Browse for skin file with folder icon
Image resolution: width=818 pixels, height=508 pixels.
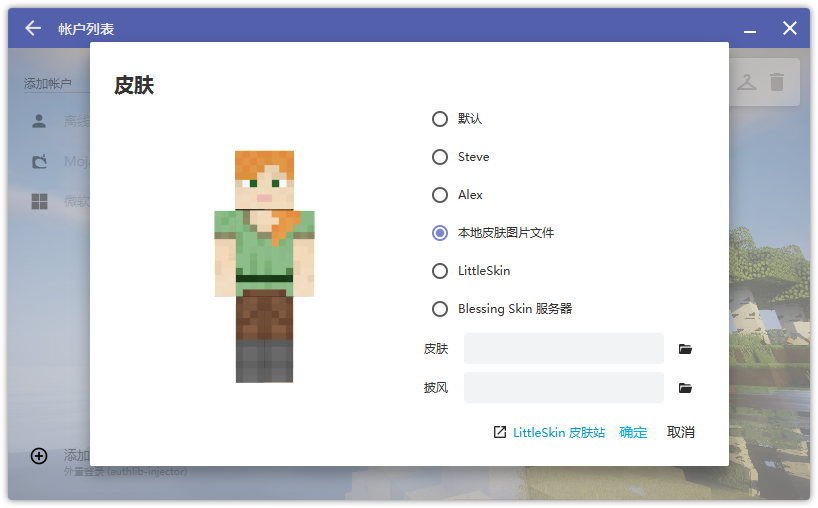tap(685, 349)
